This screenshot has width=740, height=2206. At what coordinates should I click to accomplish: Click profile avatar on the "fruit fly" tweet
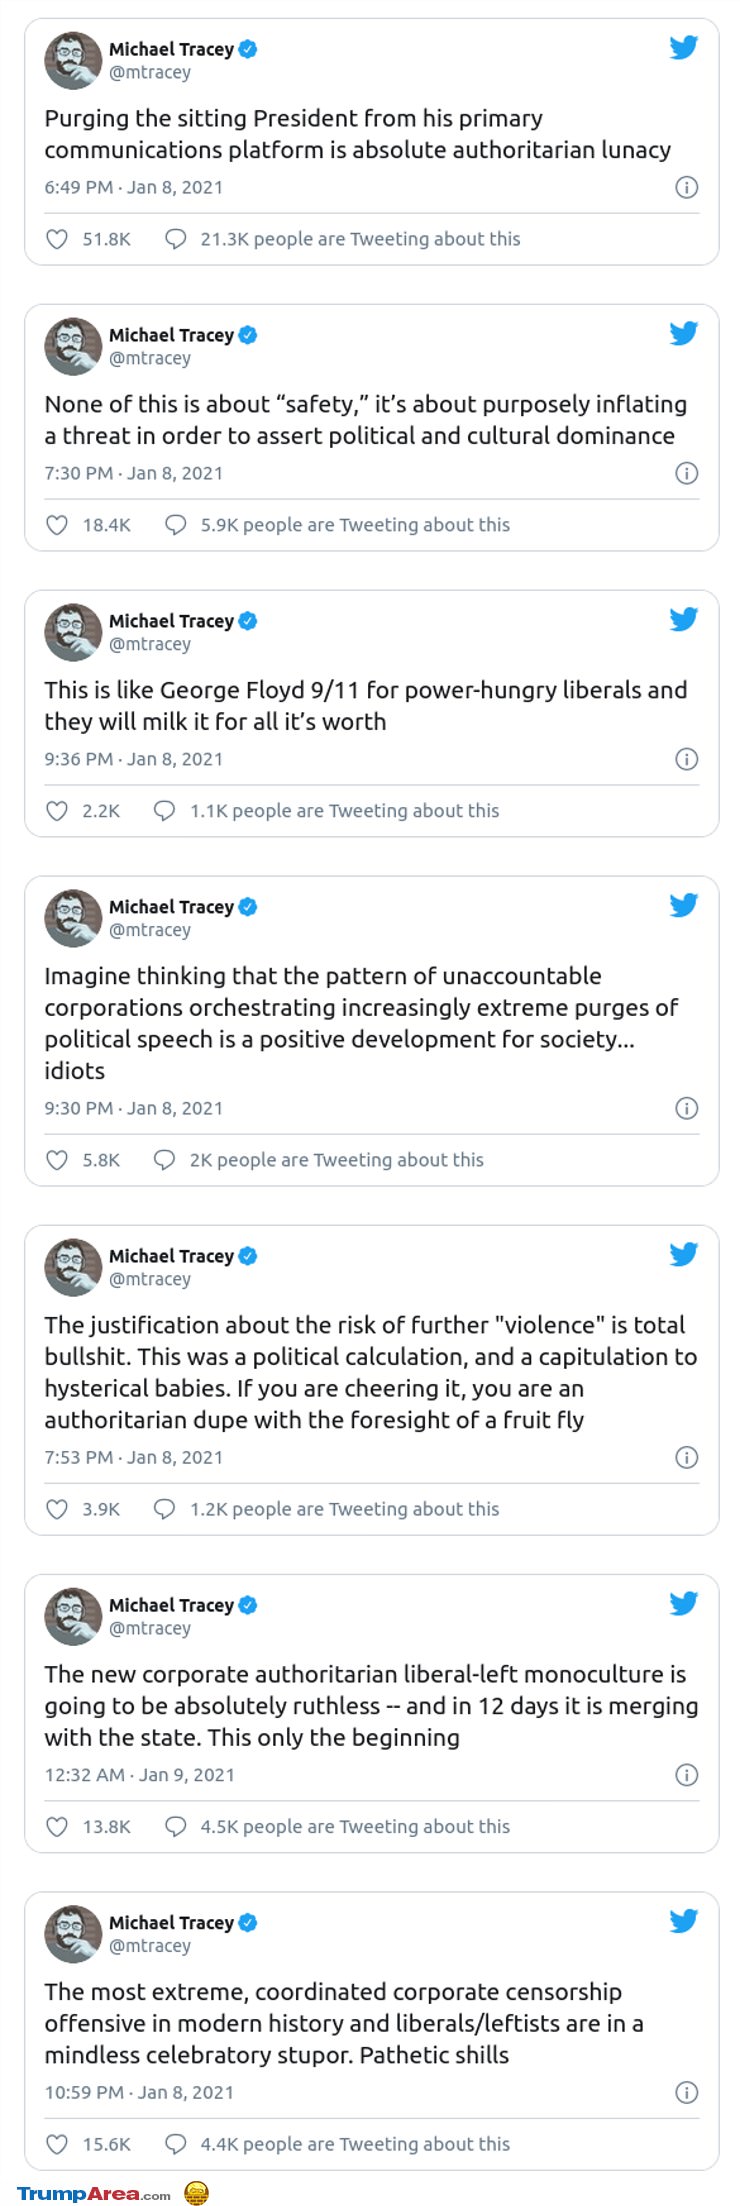click(x=73, y=1268)
